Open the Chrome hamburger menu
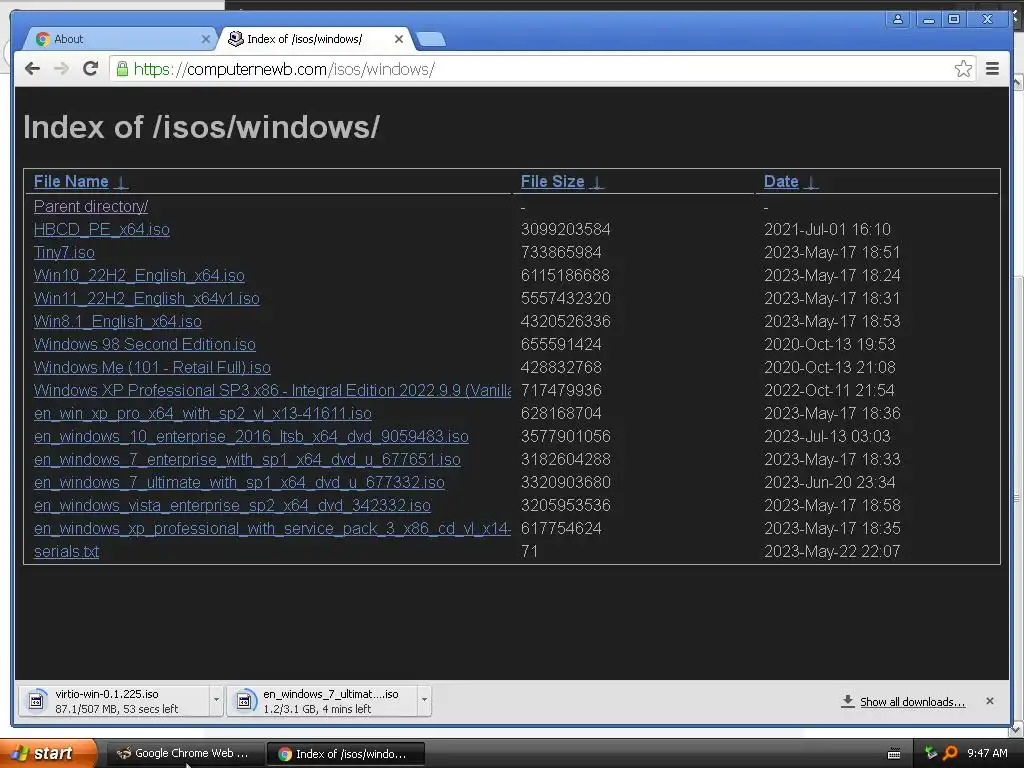The height and width of the screenshot is (768, 1024). pos(992,69)
